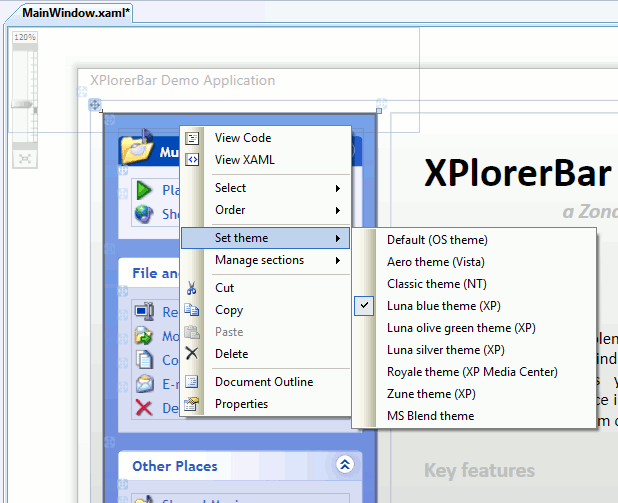Open the Set theme submenu
Screen dimensions: 618x503
pos(265,238)
